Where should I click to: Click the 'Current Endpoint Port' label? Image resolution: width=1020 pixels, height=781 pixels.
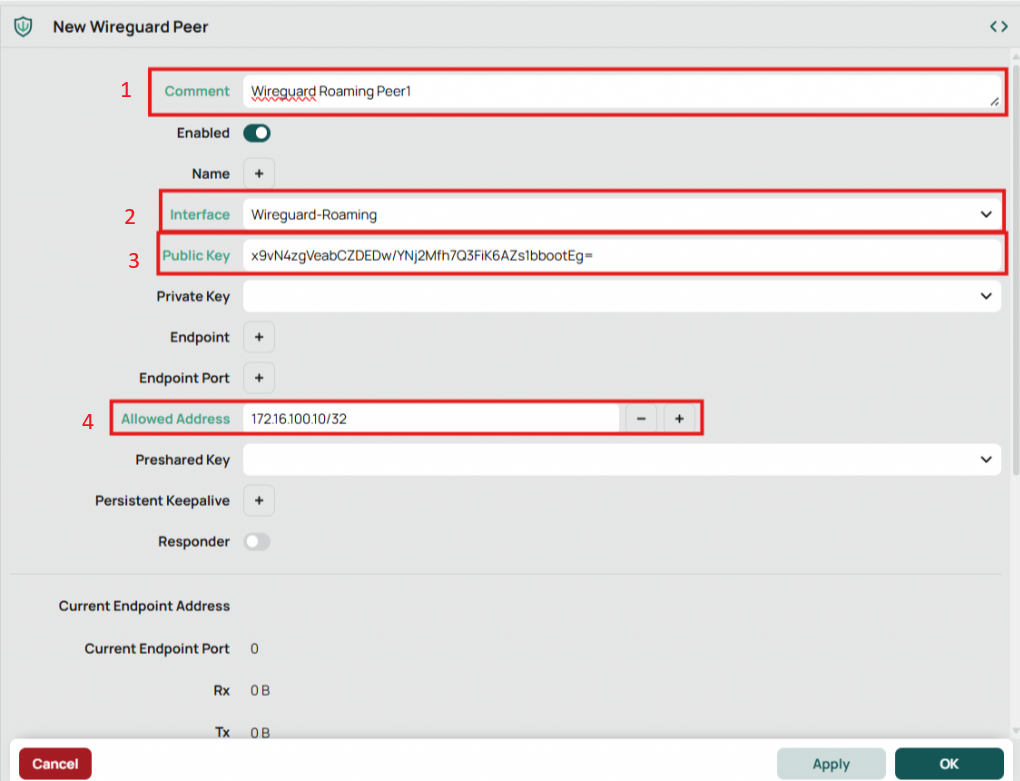pos(157,649)
